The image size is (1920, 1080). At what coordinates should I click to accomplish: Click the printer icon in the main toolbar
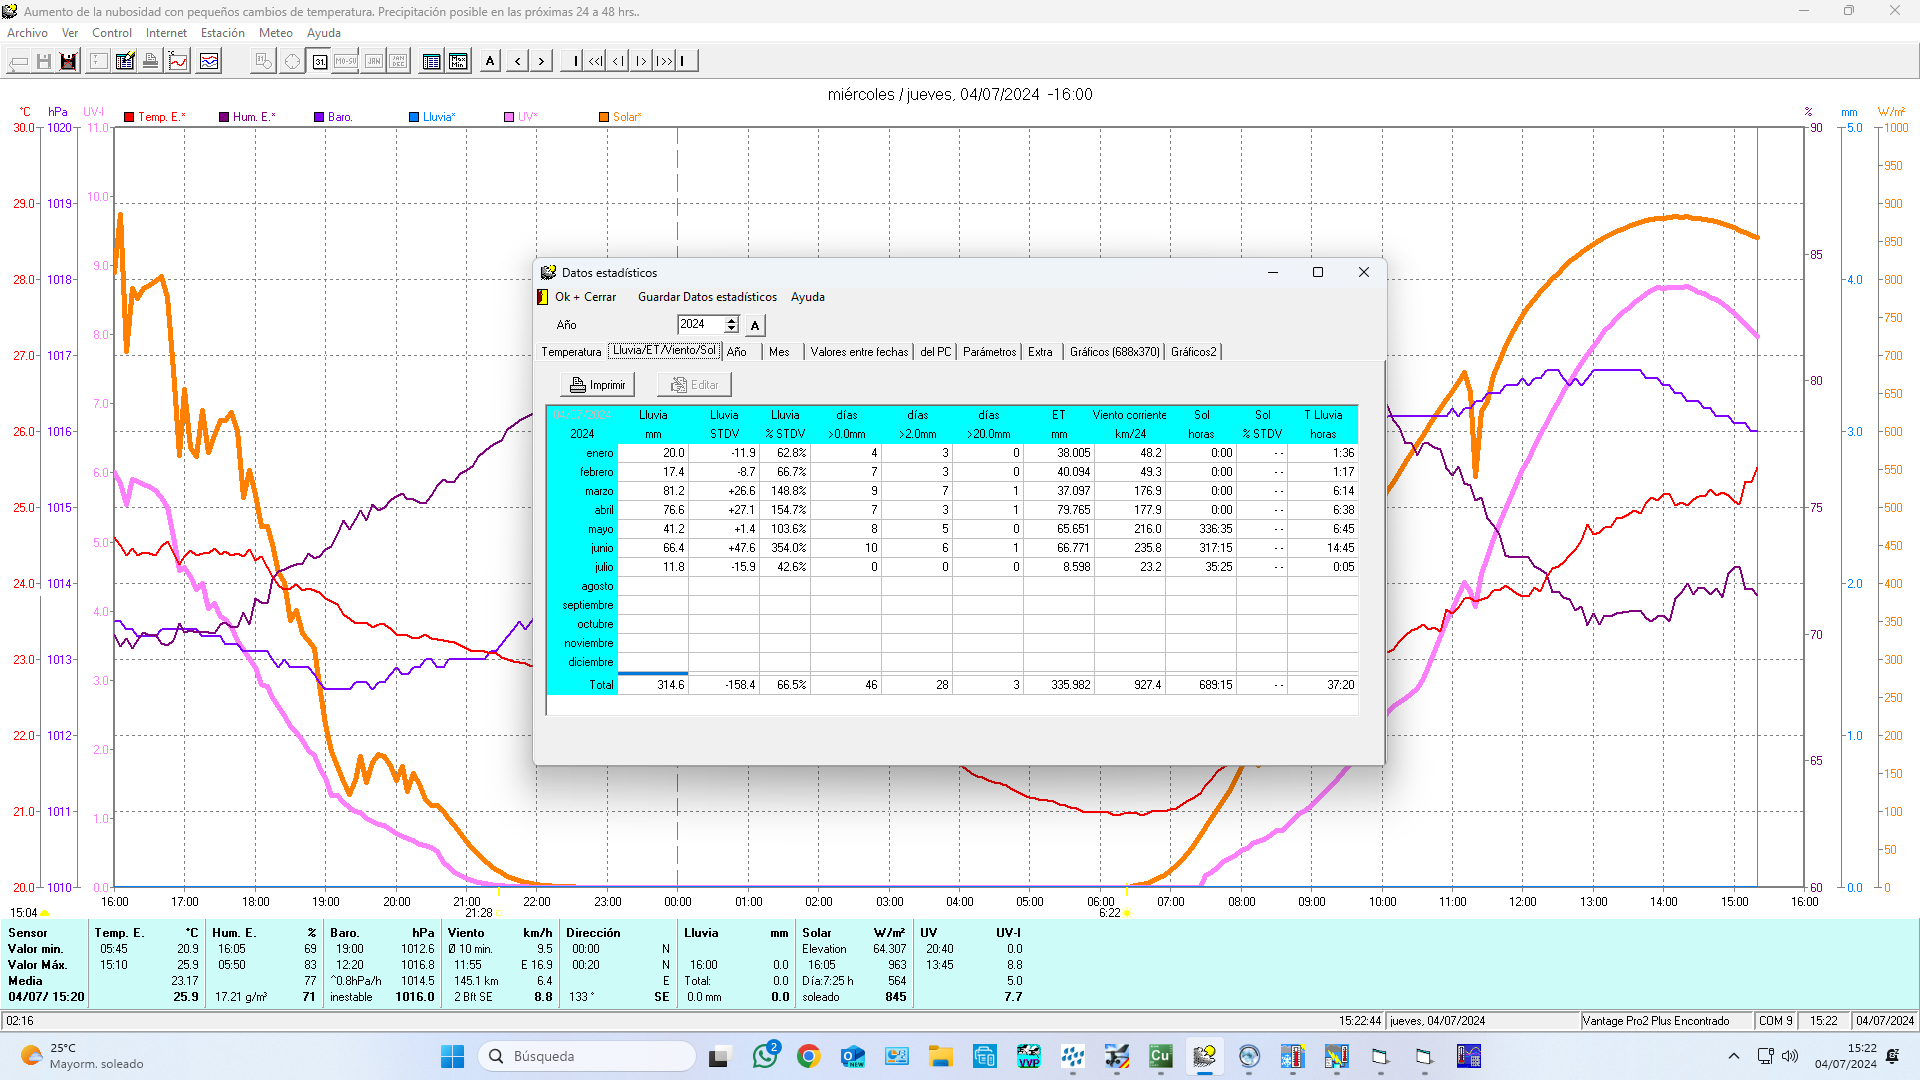150,61
